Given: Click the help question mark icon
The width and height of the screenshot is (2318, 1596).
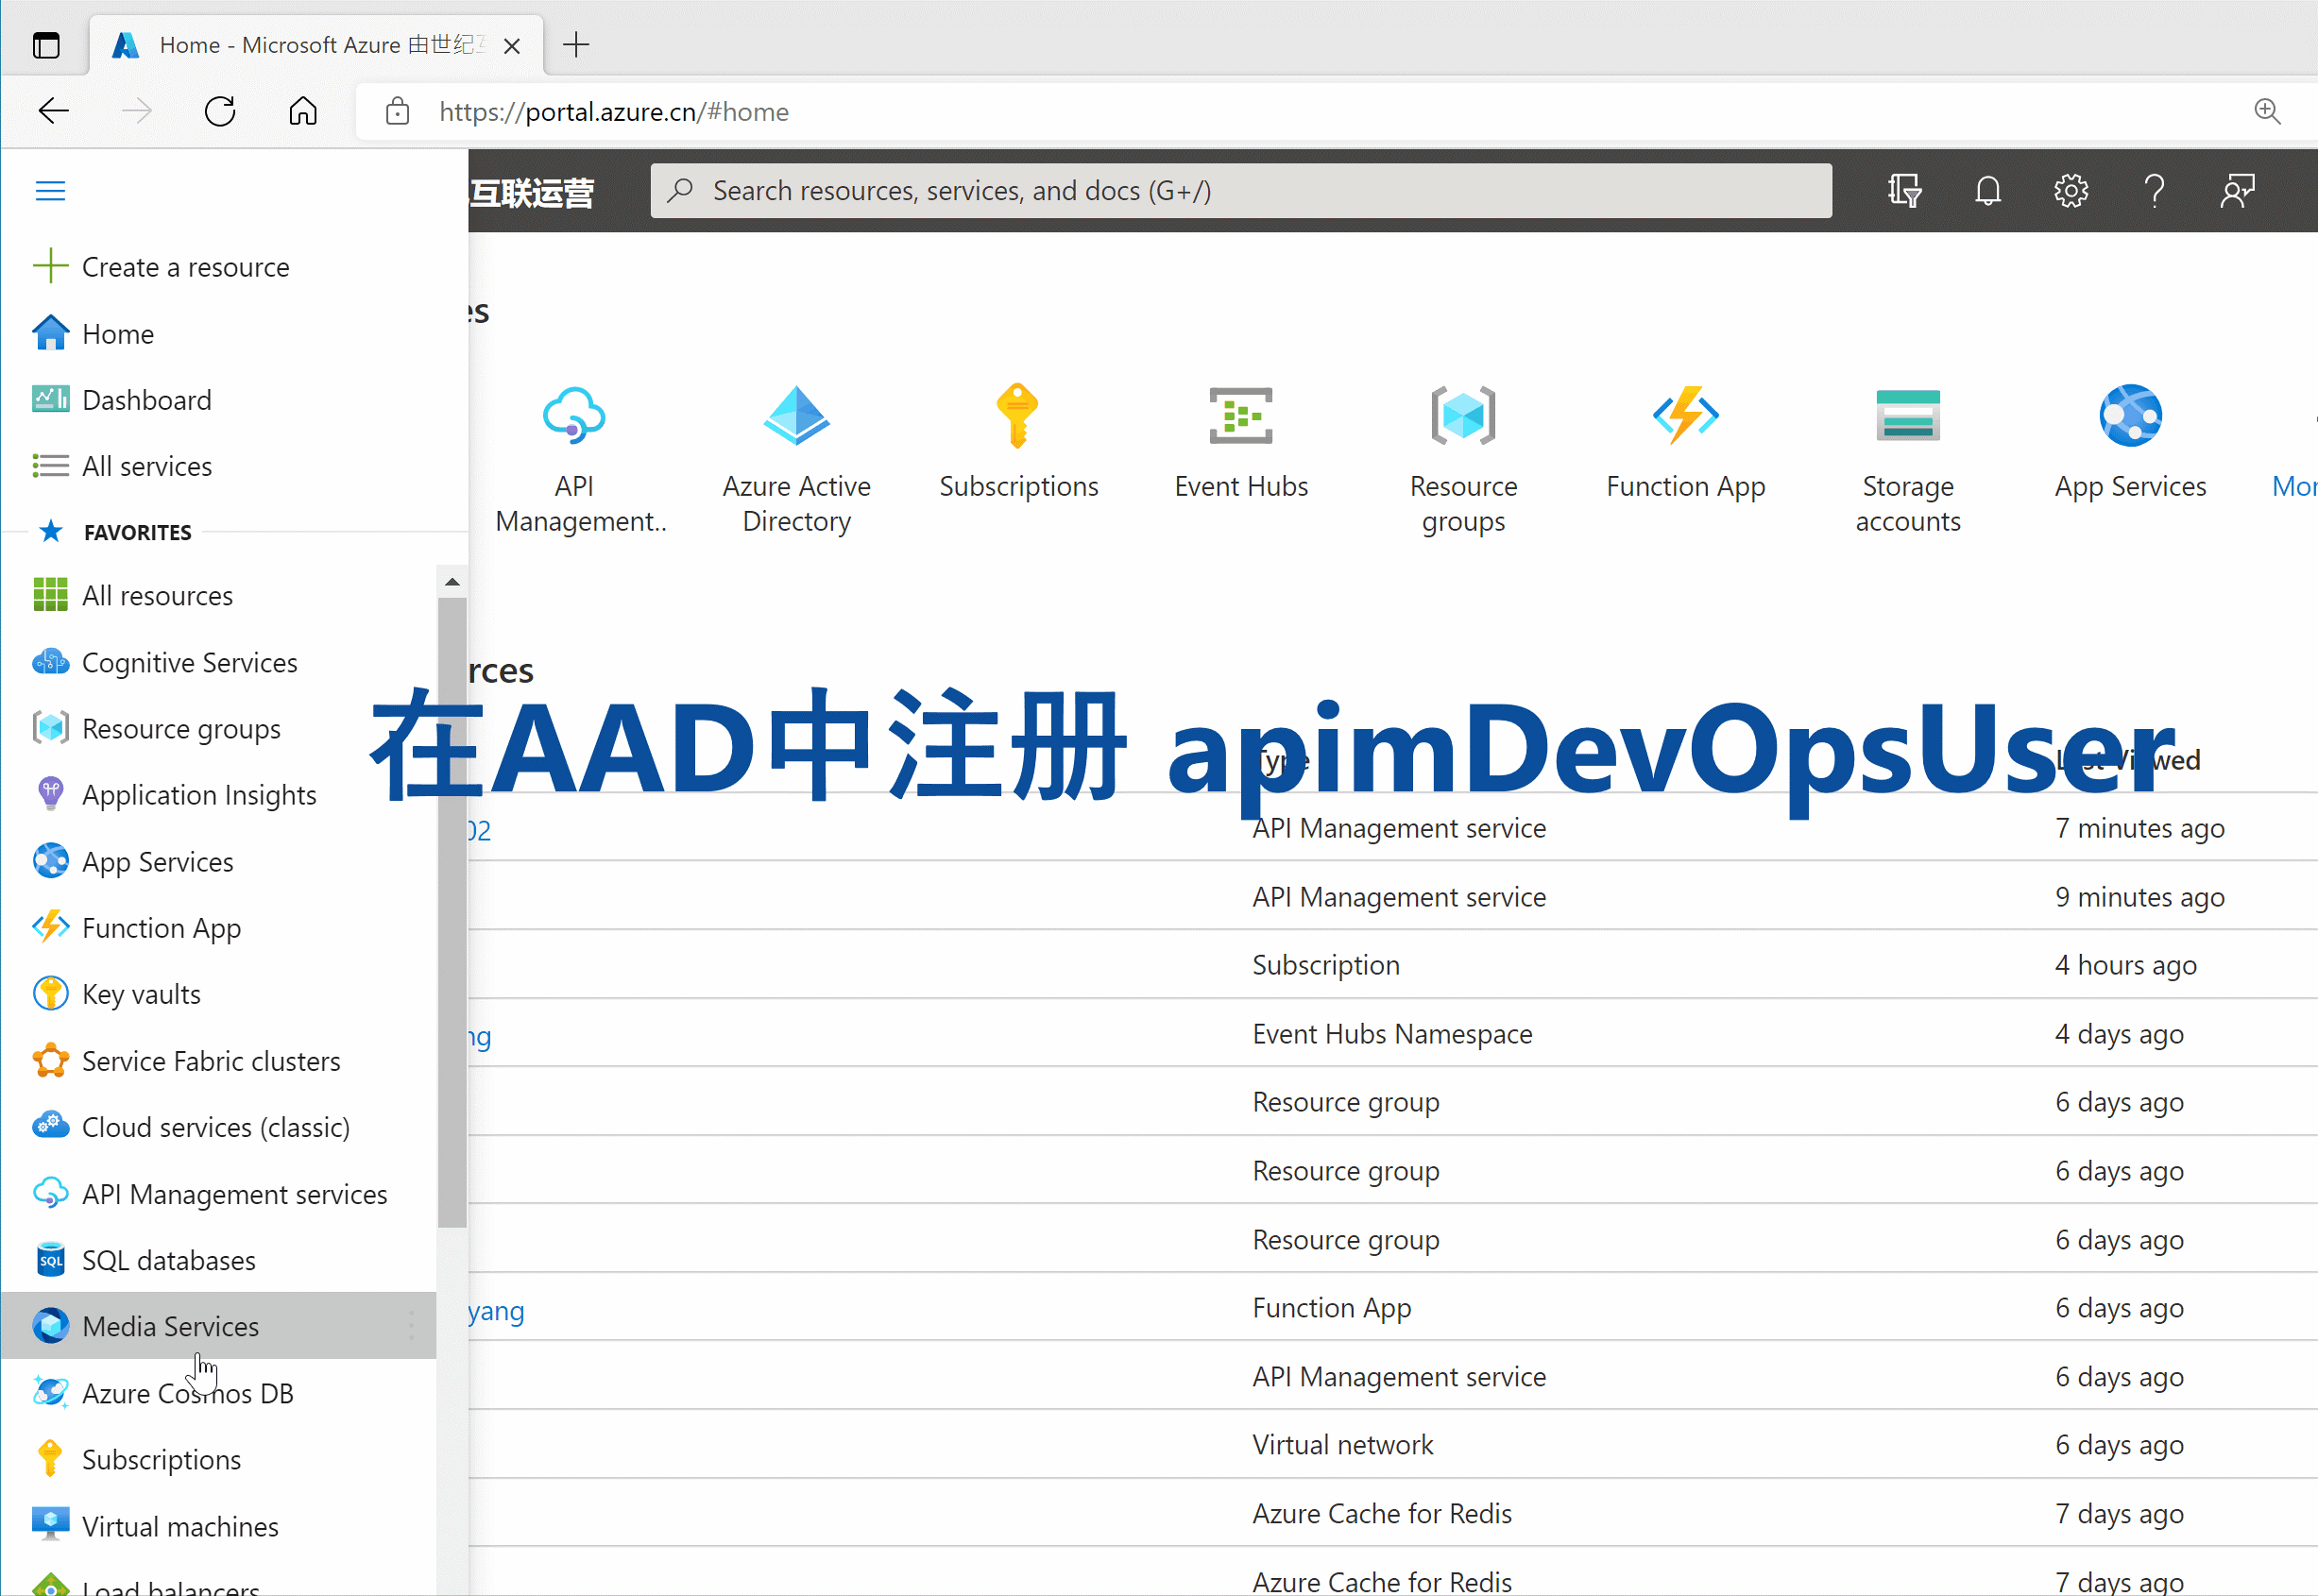Looking at the screenshot, I should pyautogui.click(x=2154, y=190).
